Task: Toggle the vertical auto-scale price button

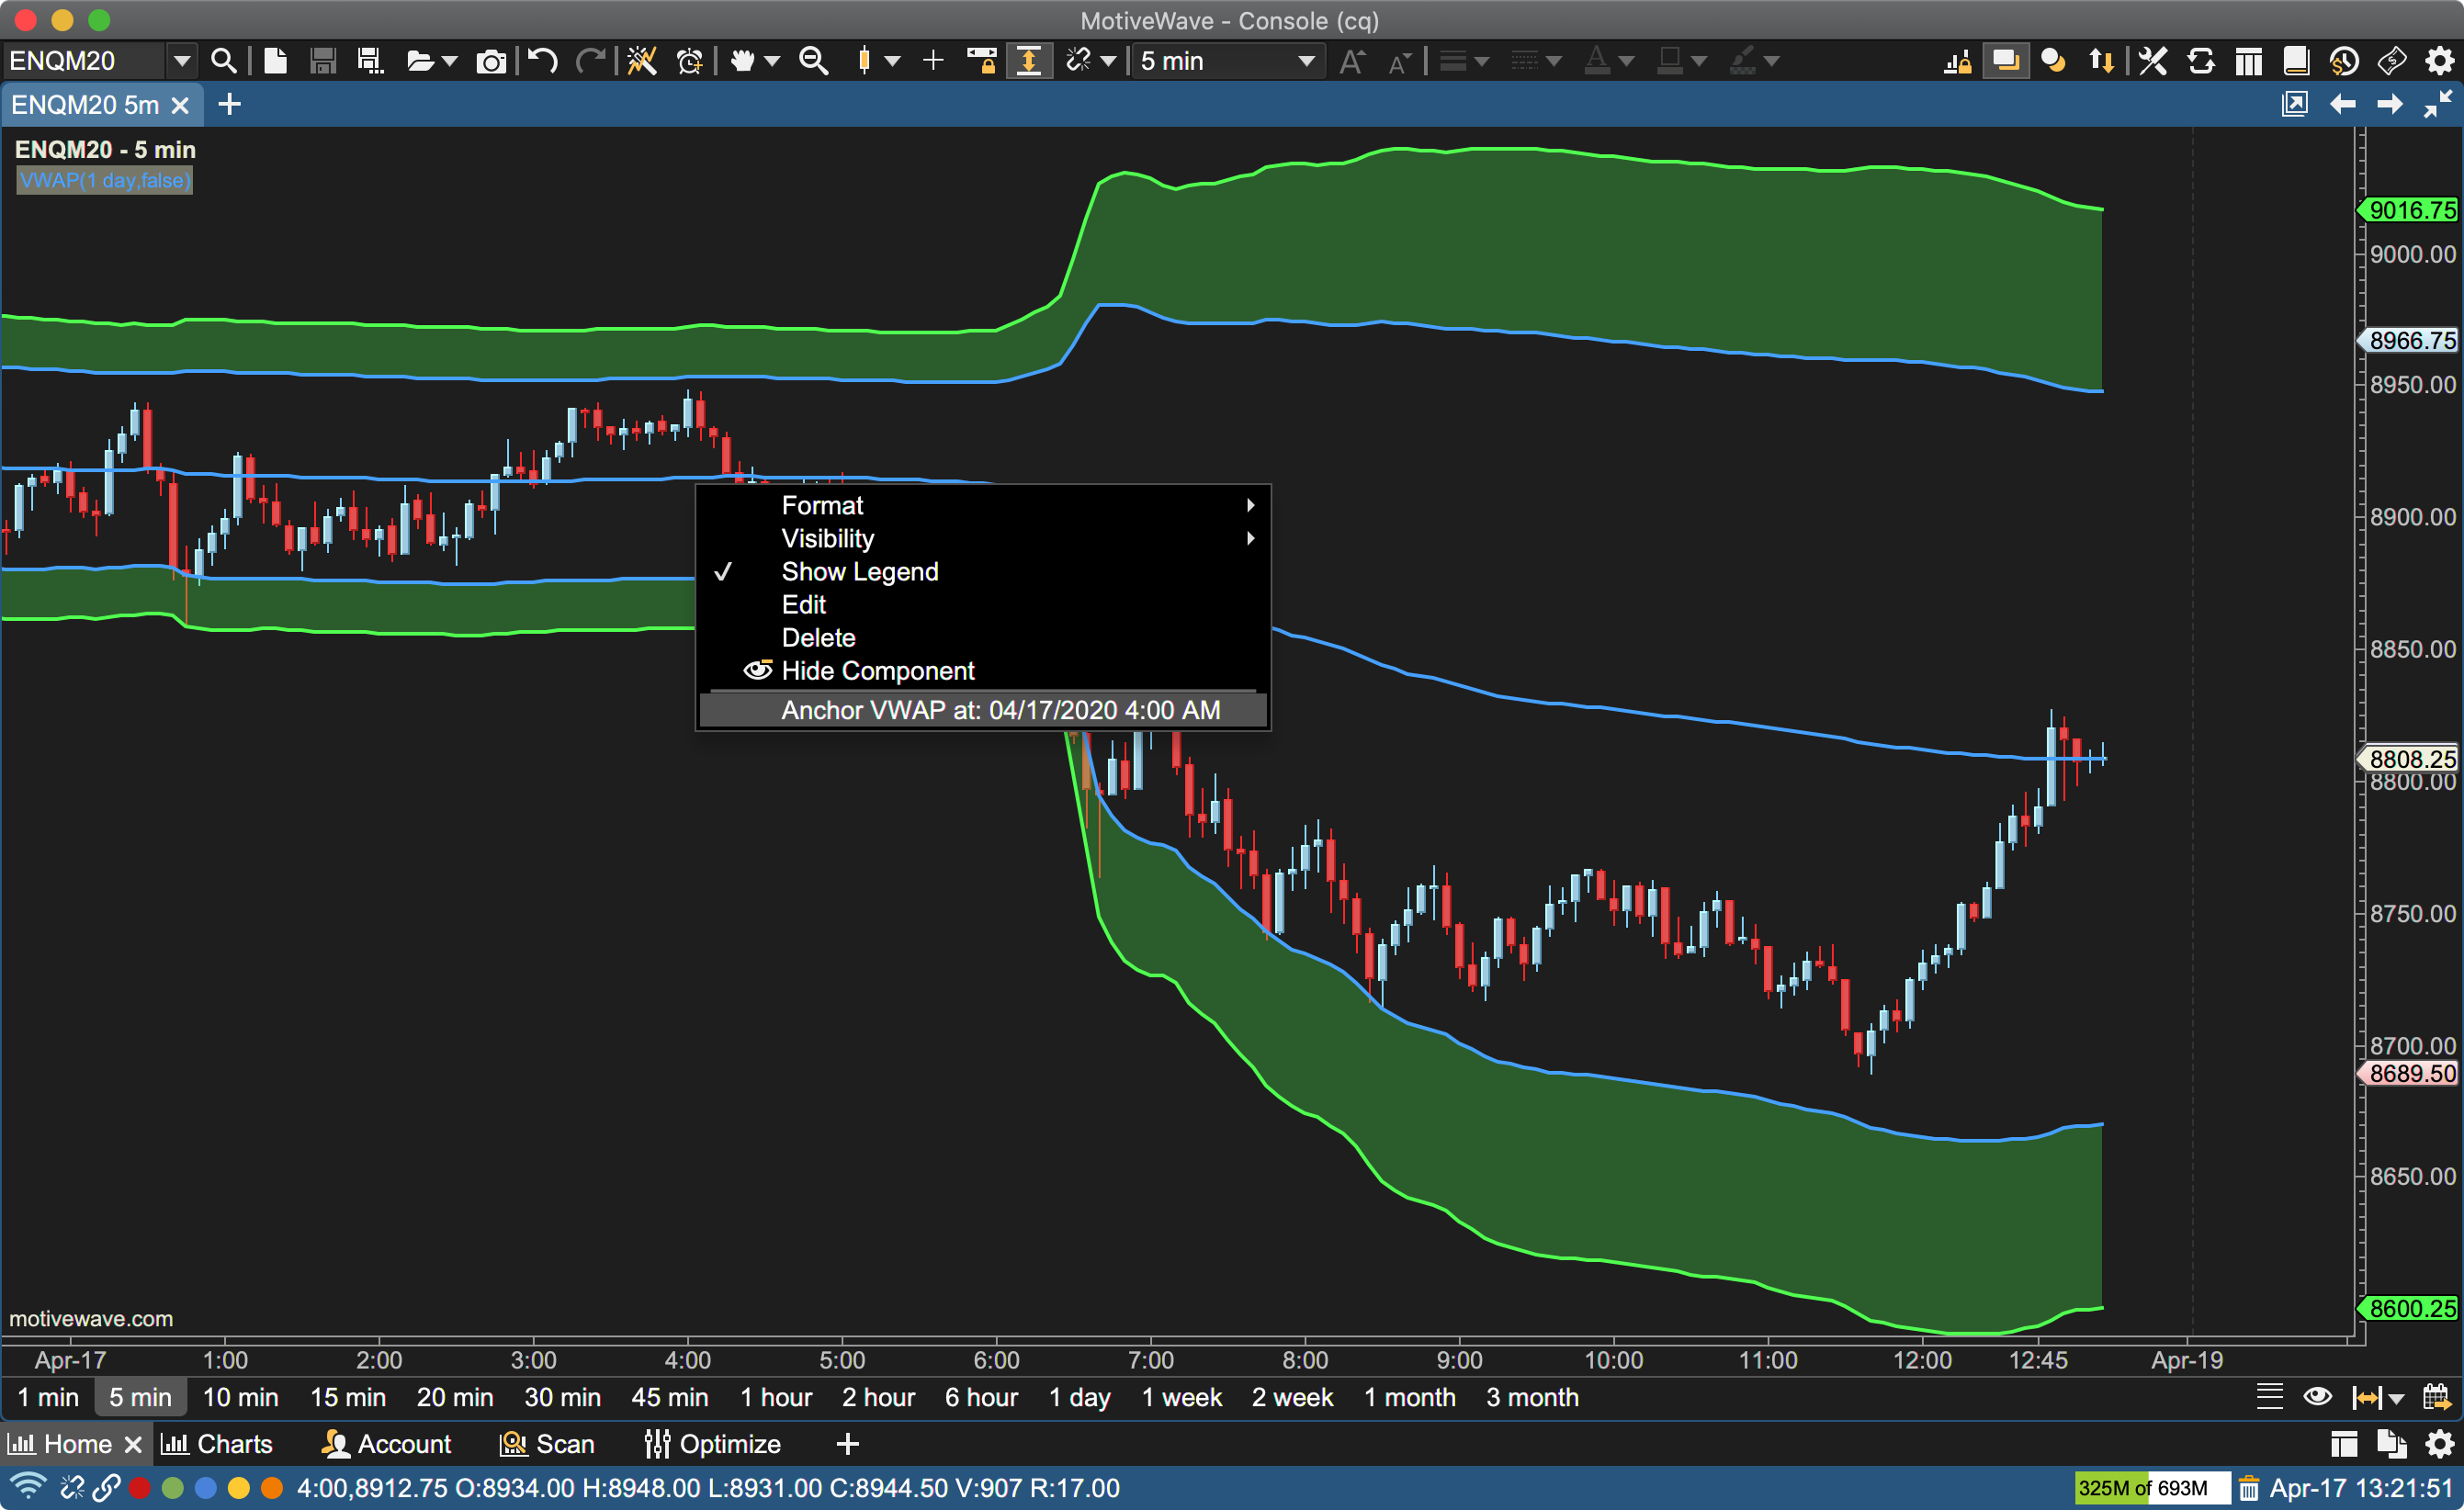Action: coord(1028,62)
